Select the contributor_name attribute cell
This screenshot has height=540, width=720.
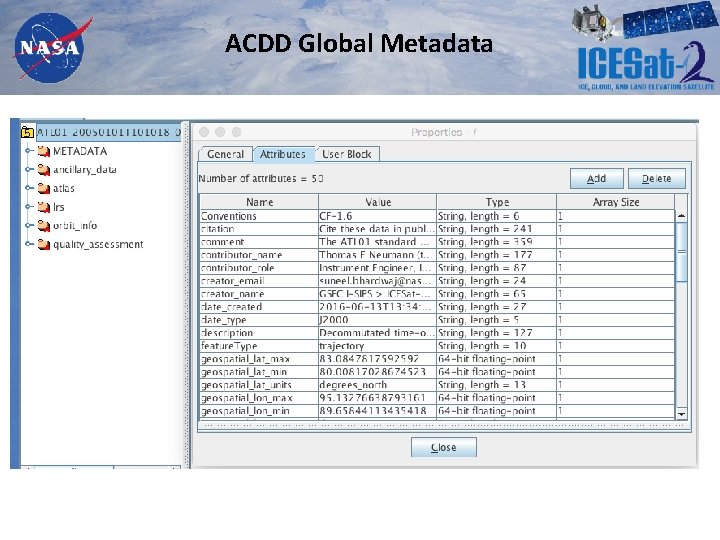pyautogui.click(x=259, y=255)
